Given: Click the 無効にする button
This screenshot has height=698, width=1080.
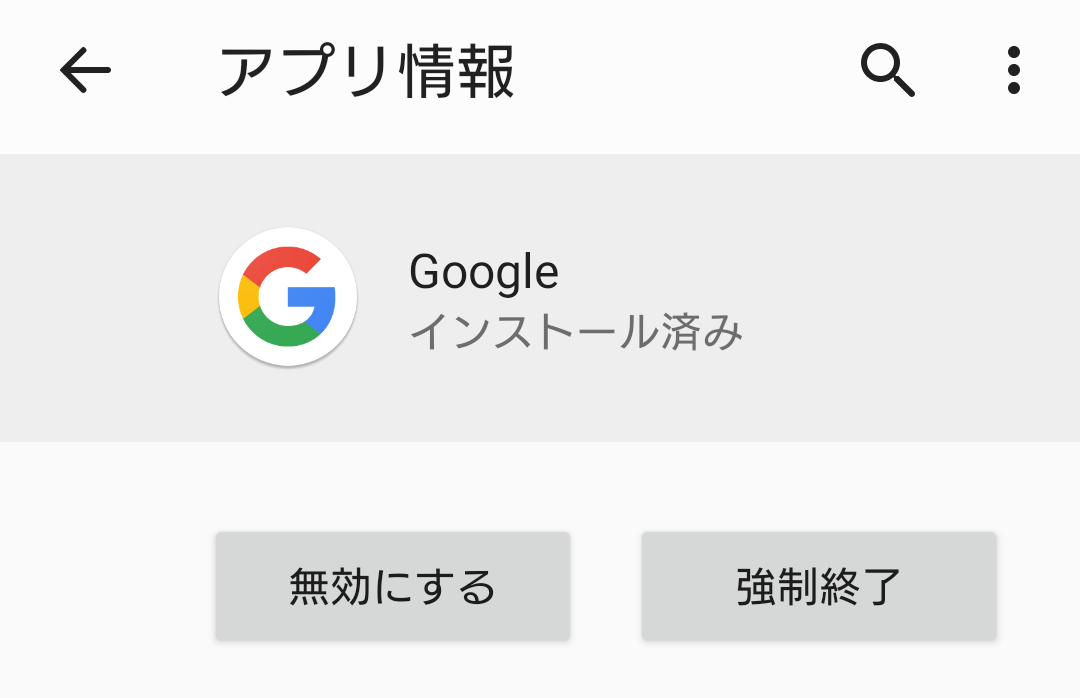Looking at the screenshot, I should tap(392, 586).
